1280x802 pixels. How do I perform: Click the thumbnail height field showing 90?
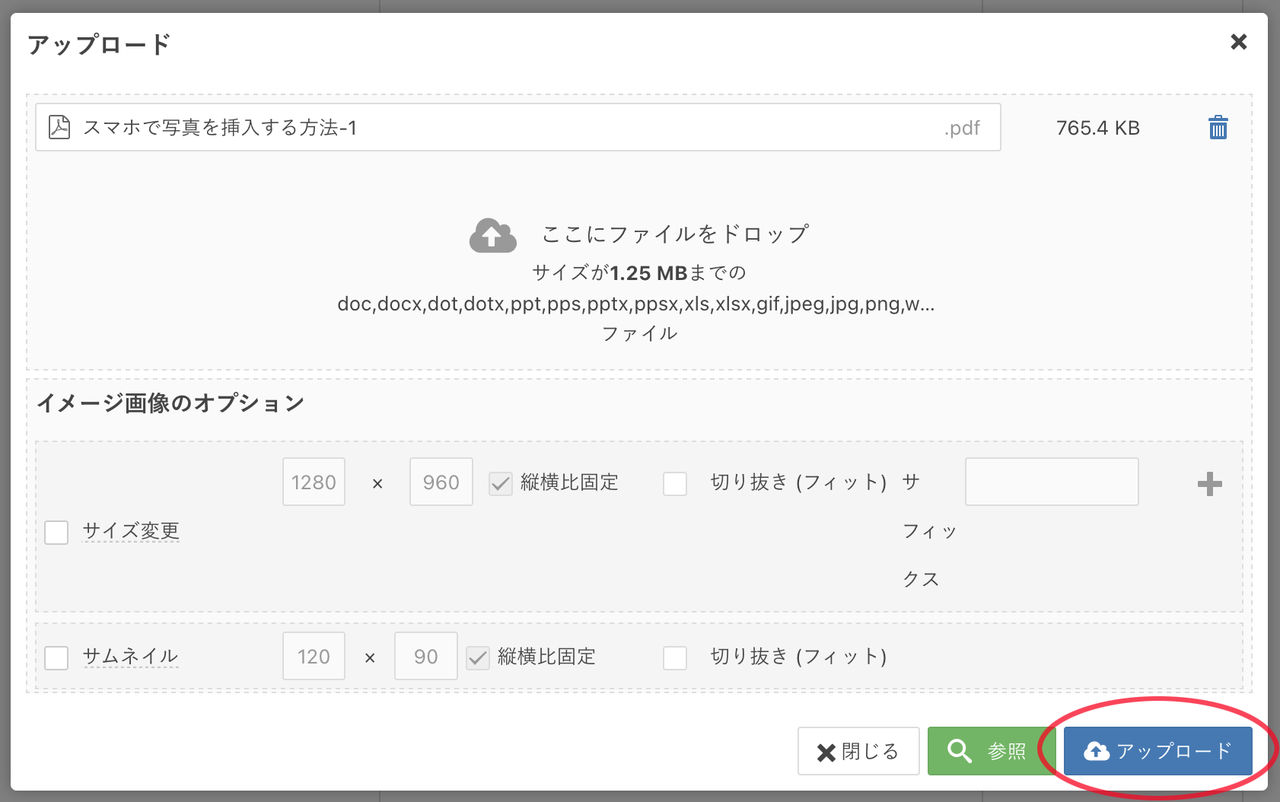coord(426,657)
